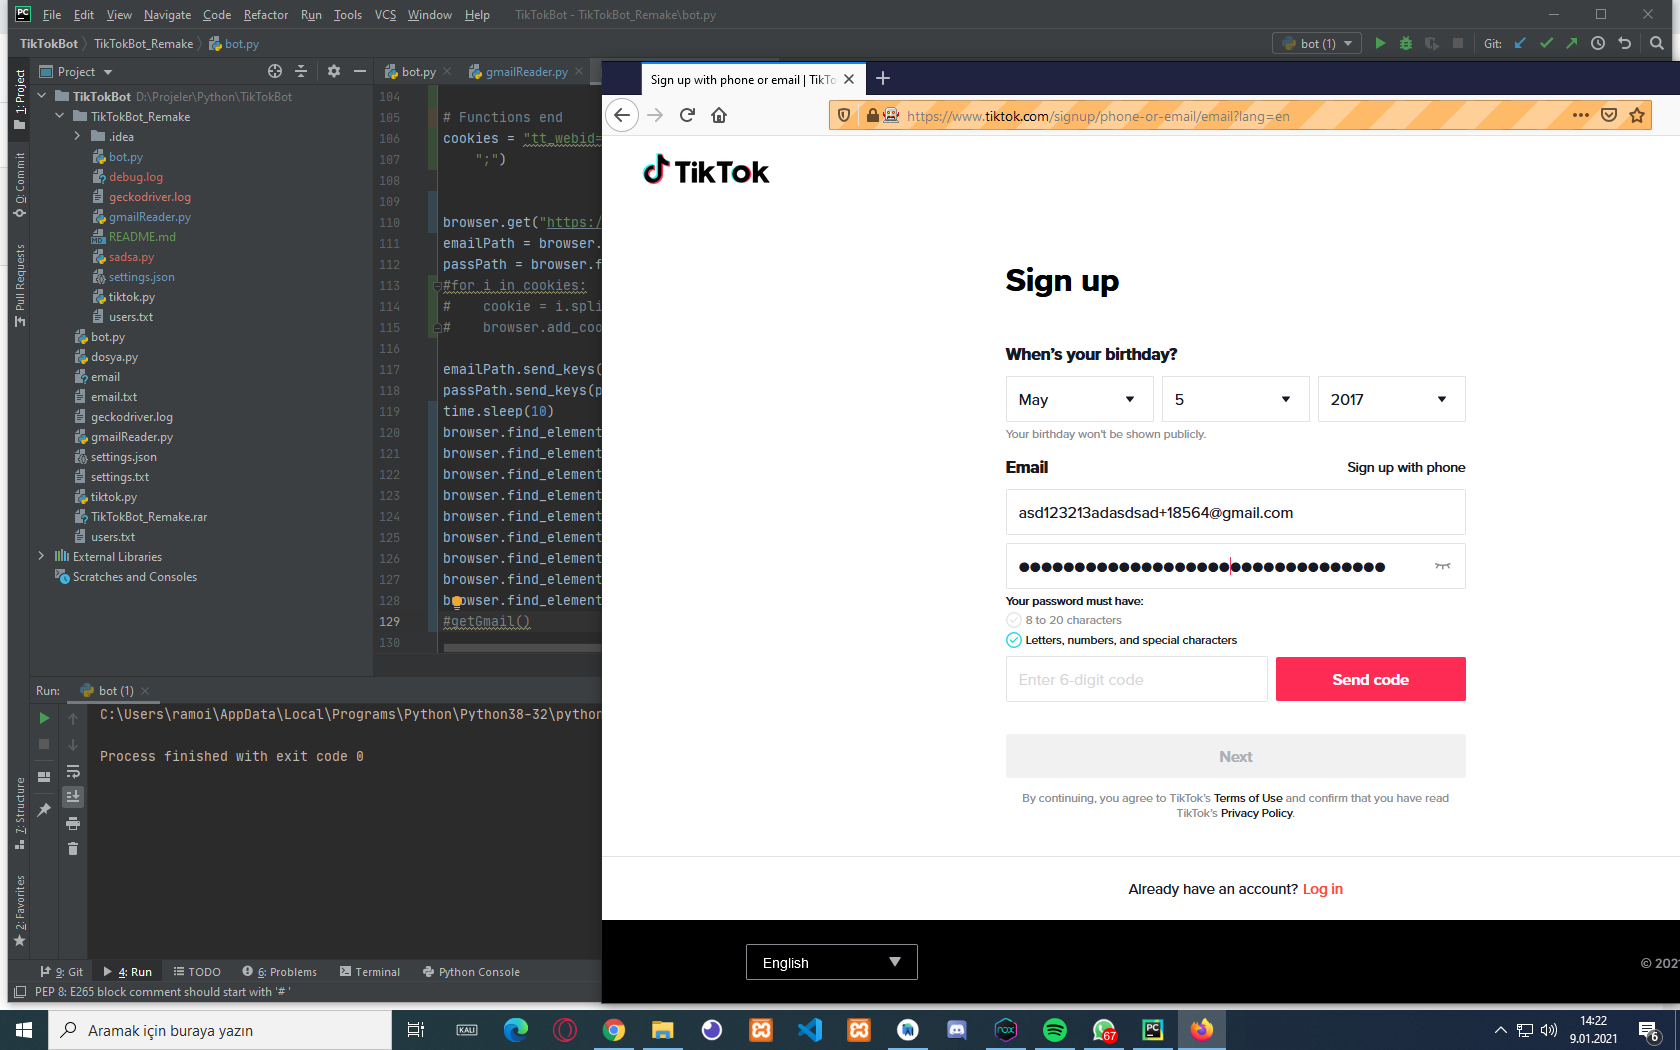
Task: Open the birthday year dropdown showing 2017
Action: point(1392,399)
